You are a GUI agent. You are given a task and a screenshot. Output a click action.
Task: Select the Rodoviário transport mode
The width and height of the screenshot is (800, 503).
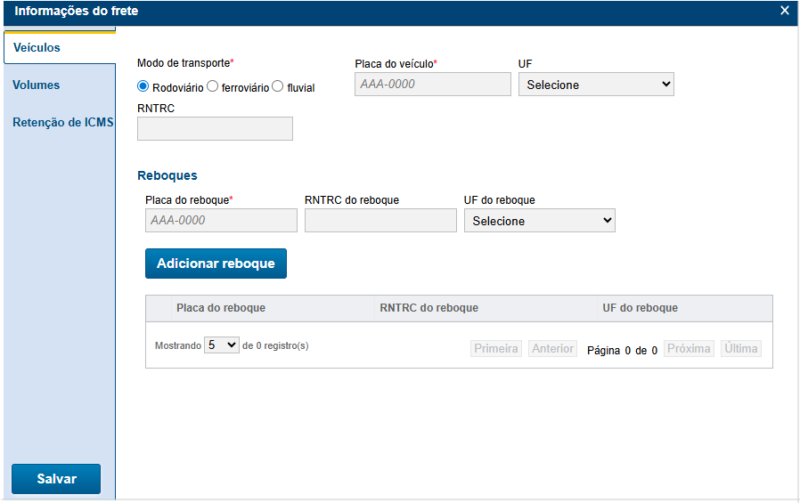point(143,87)
